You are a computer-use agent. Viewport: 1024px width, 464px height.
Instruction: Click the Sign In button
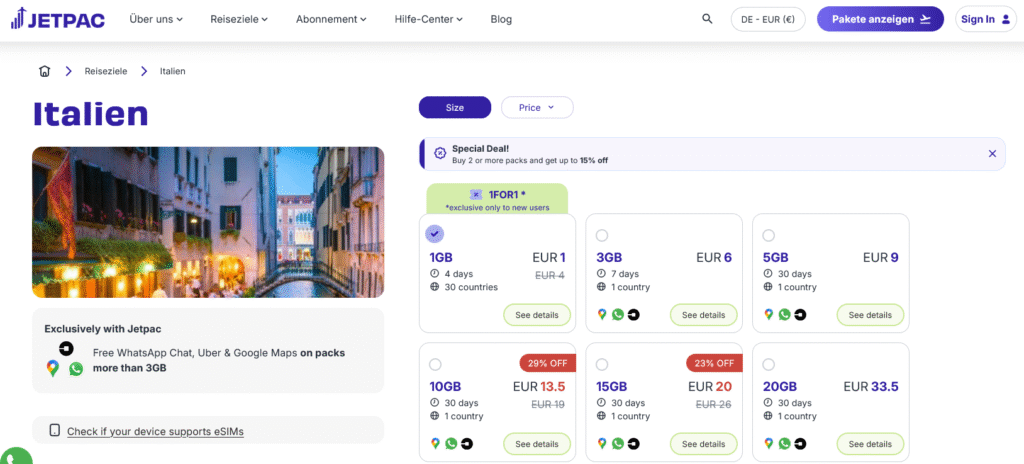(986, 19)
